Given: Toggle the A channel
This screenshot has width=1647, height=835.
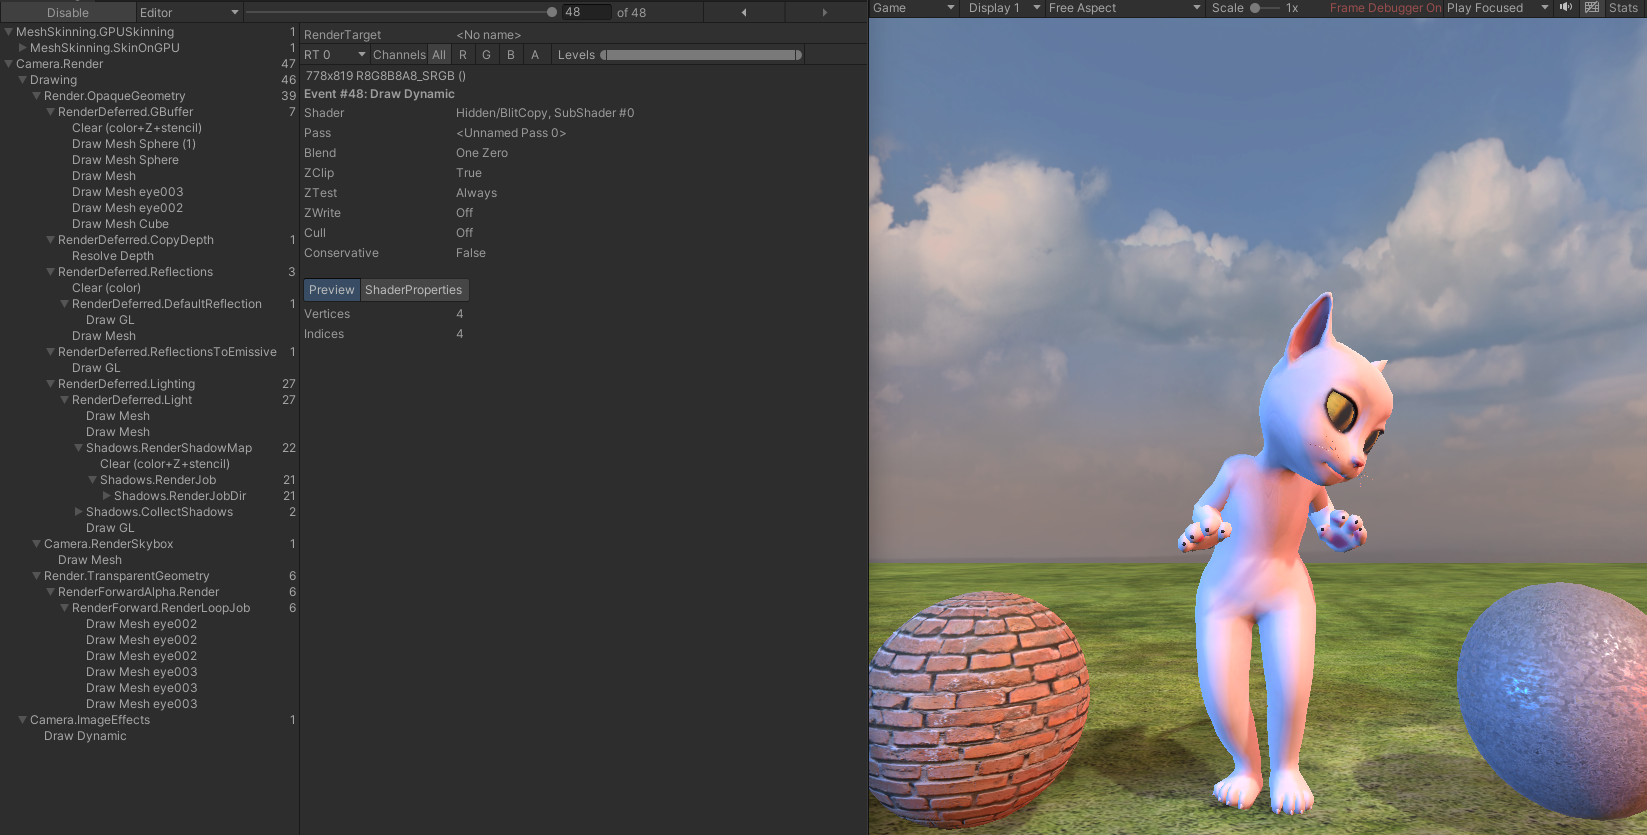Looking at the screenshot, I should coord(535,55).
